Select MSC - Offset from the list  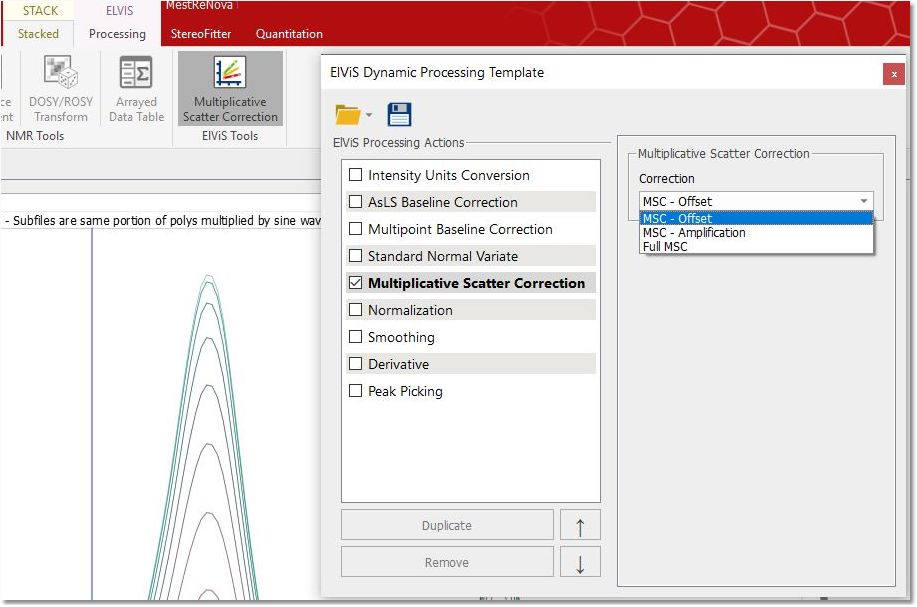(756, 218)
